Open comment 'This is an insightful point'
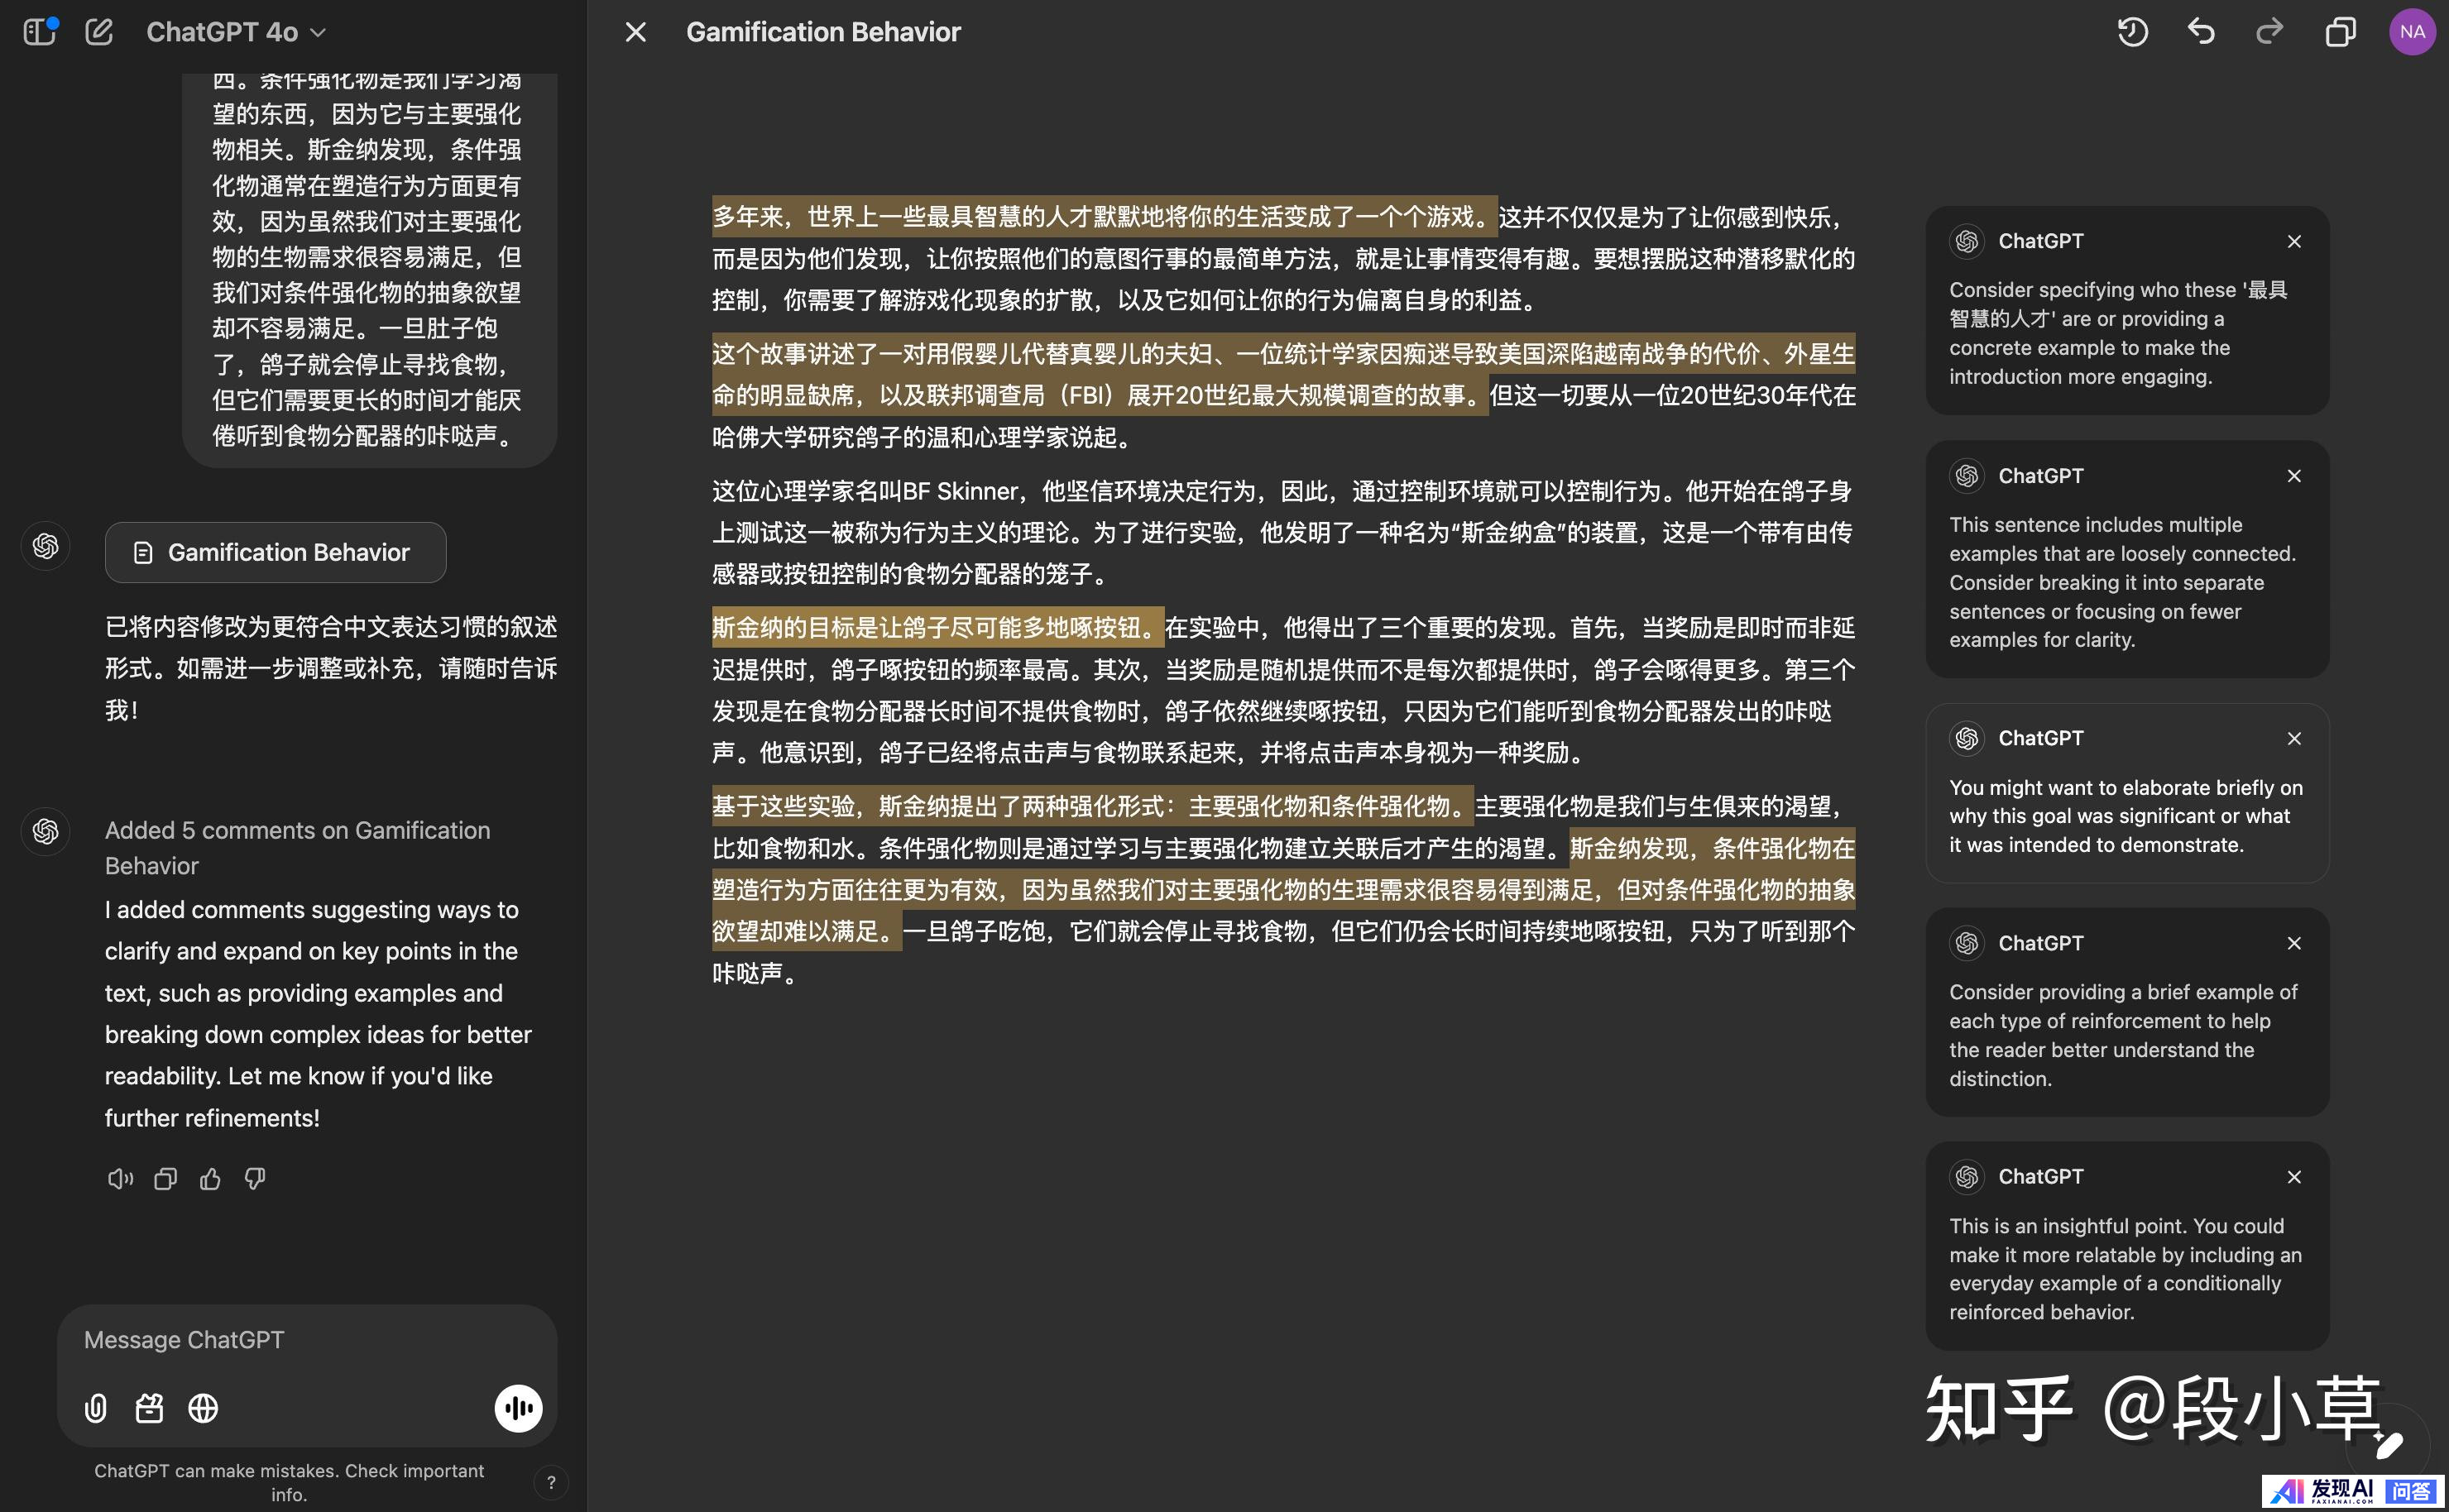 tap(2127, 1246)
